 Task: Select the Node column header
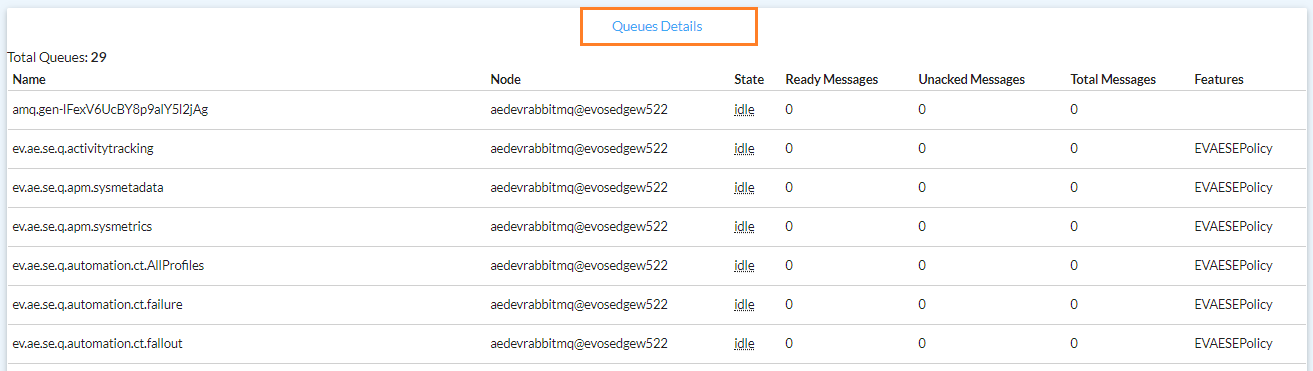pyautogui.click(x=506, y=79)
